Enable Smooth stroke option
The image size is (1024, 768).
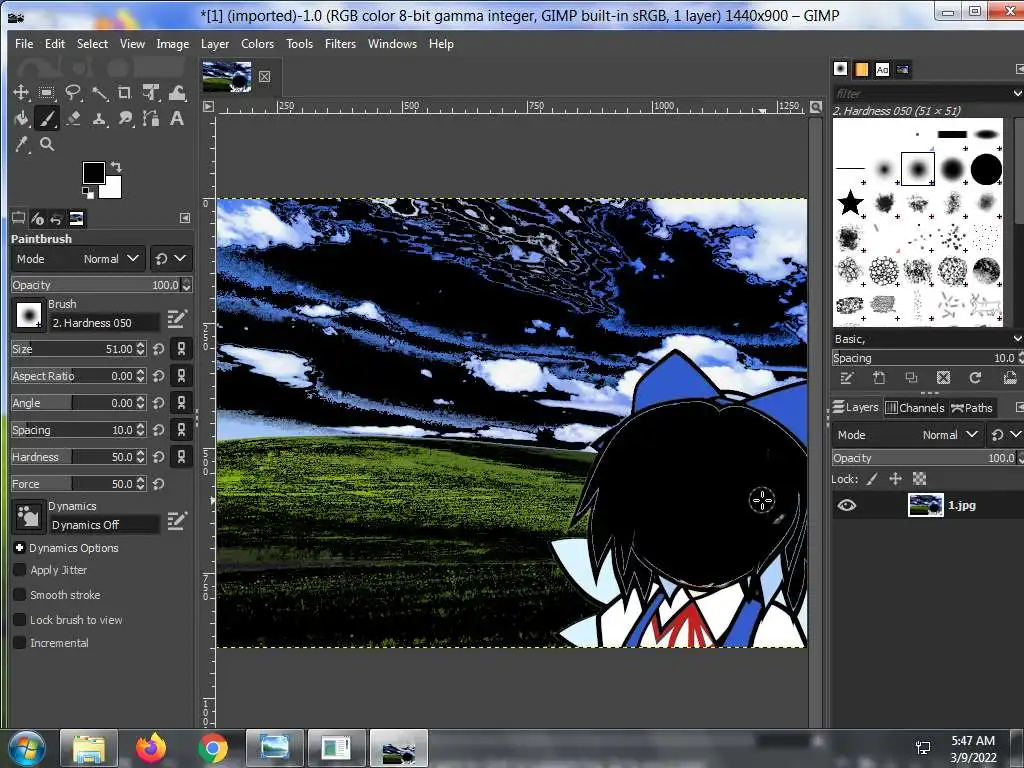pyautogui.click(x=20, y=595)
